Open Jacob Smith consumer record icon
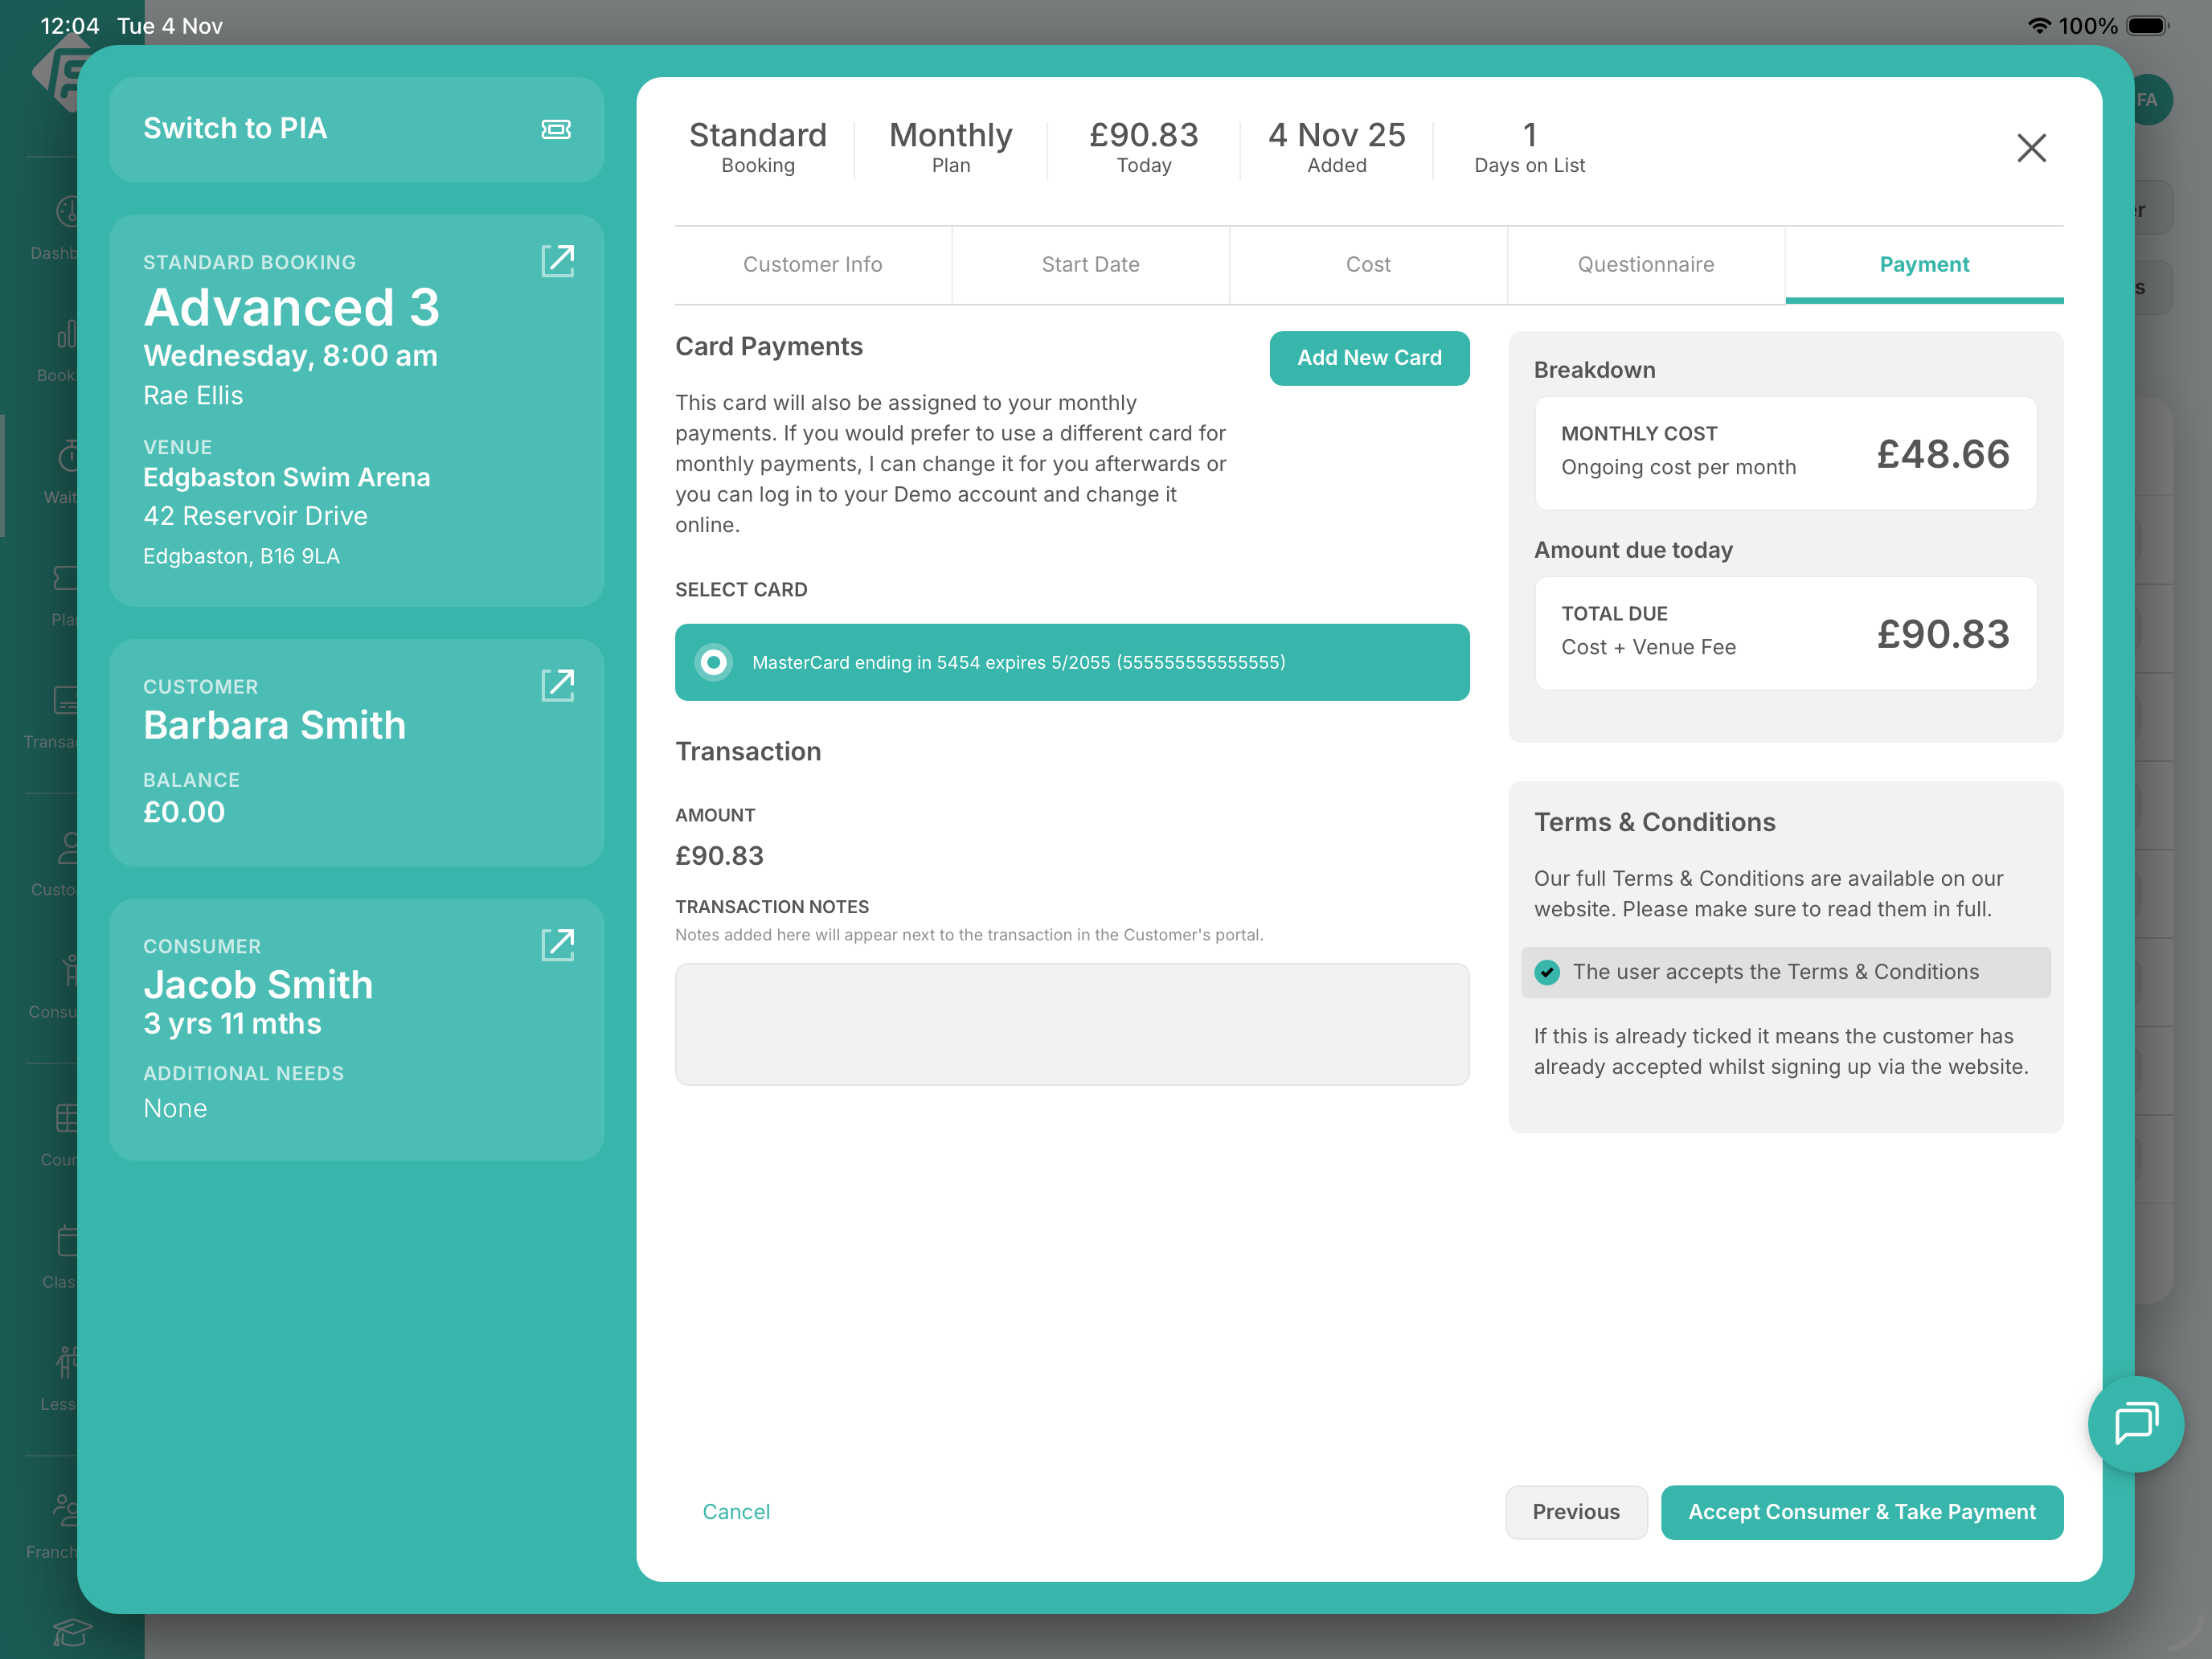The width and height of the screenshot is (2212, 1659). pos(557,945)
